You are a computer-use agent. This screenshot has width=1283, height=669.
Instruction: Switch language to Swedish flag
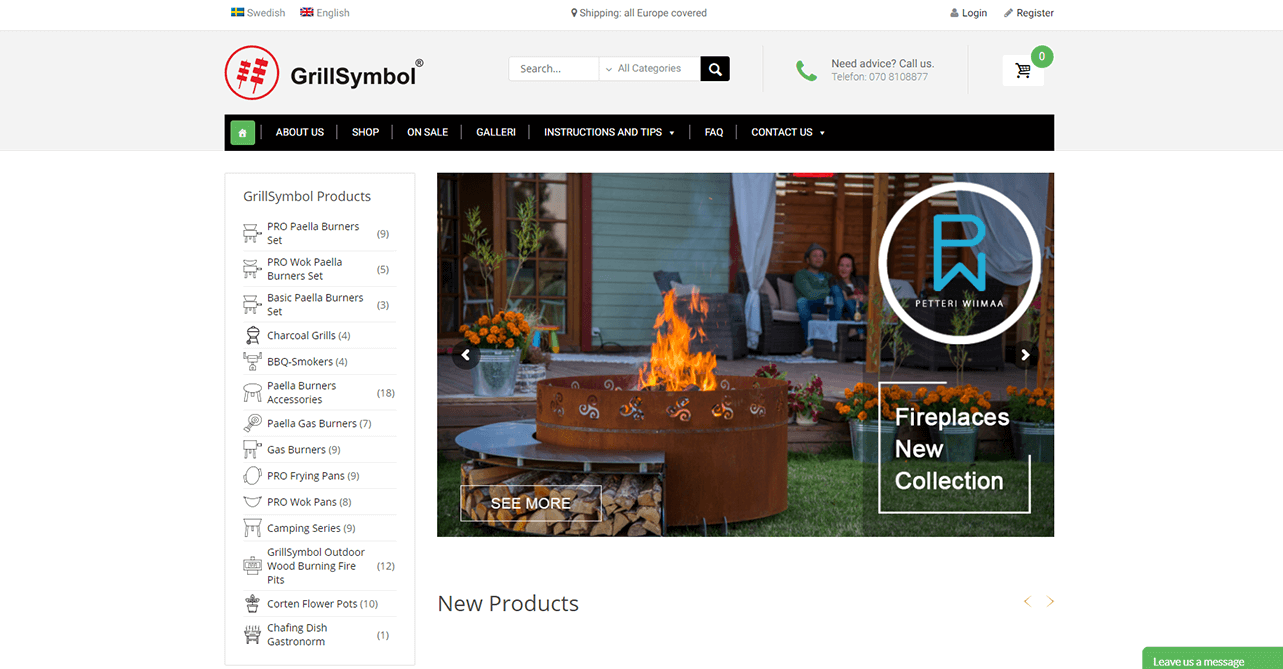[x=238, y=13]
